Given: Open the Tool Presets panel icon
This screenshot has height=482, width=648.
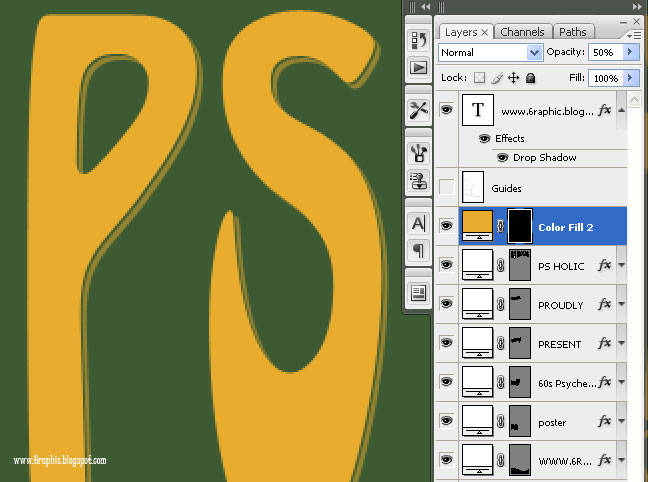Looking at the screenshot, I should click(x=419, y=110).
